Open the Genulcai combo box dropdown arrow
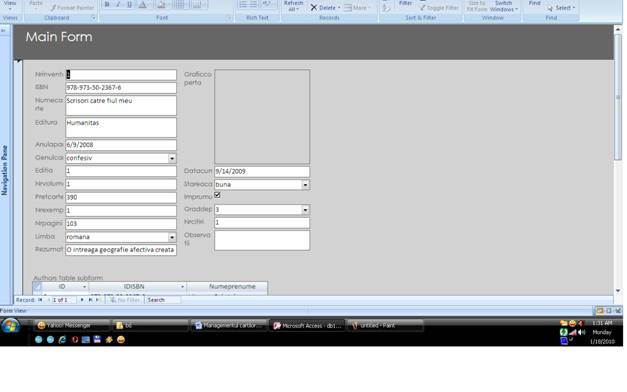The height and width of the screenshot is (392, 627). coord(172,158)
